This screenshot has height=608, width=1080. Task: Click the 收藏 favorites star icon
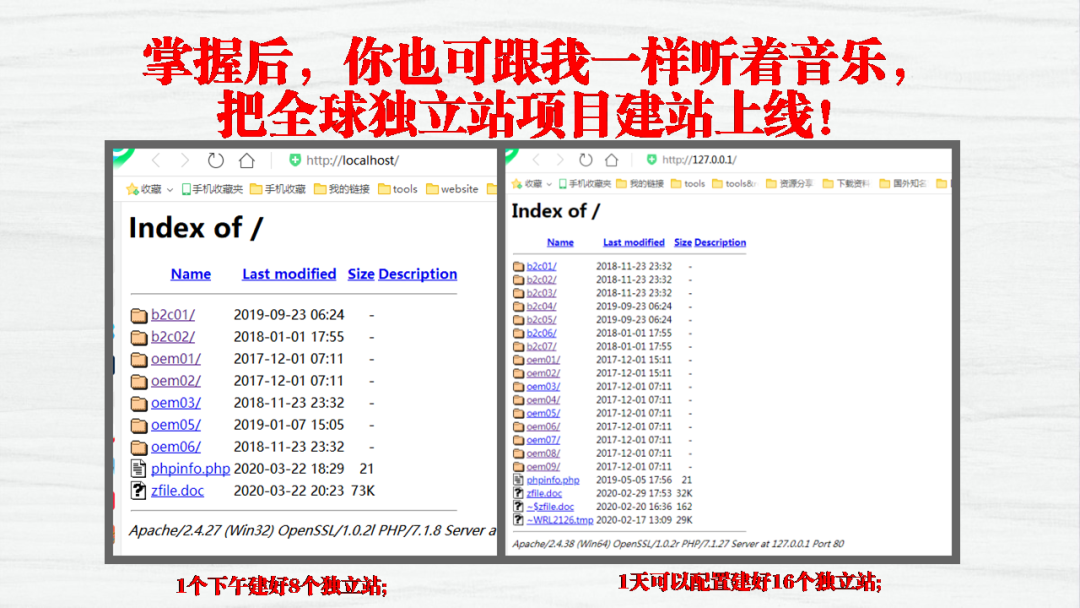click(131, 189)
